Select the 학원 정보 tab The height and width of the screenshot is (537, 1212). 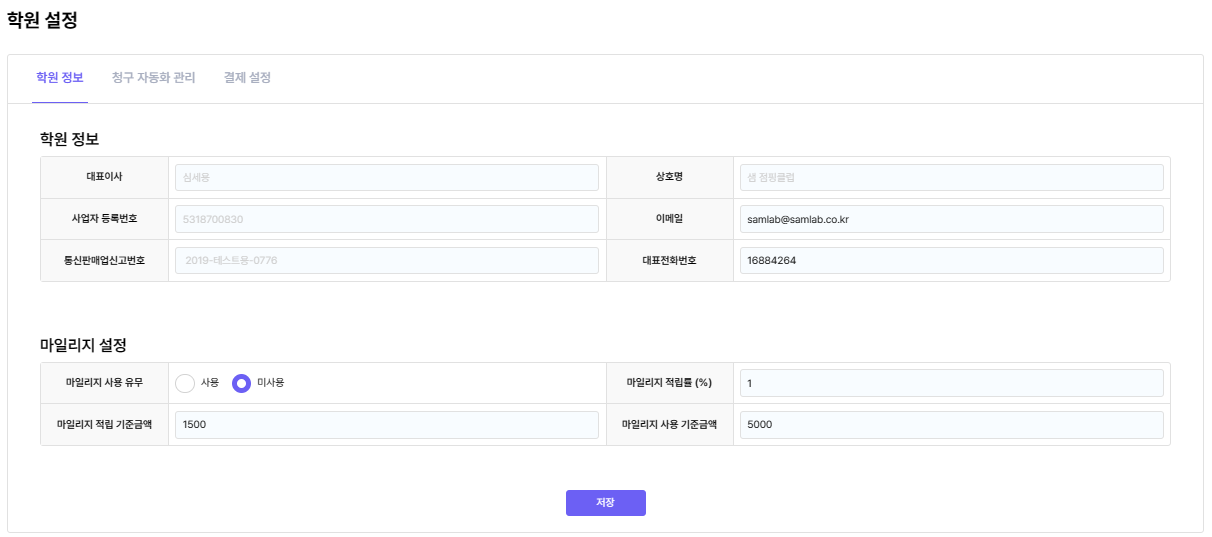pyautogui.click(x=60, y=78)
